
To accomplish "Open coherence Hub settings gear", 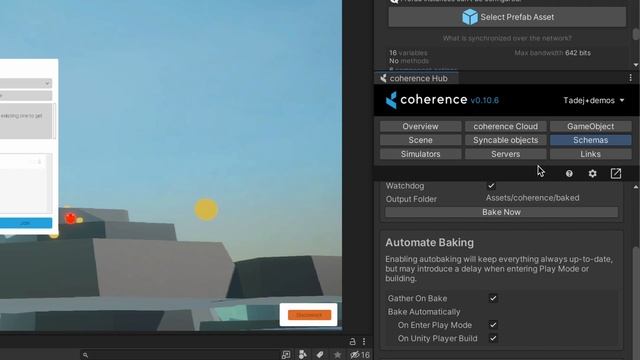I will coord(592,174).
